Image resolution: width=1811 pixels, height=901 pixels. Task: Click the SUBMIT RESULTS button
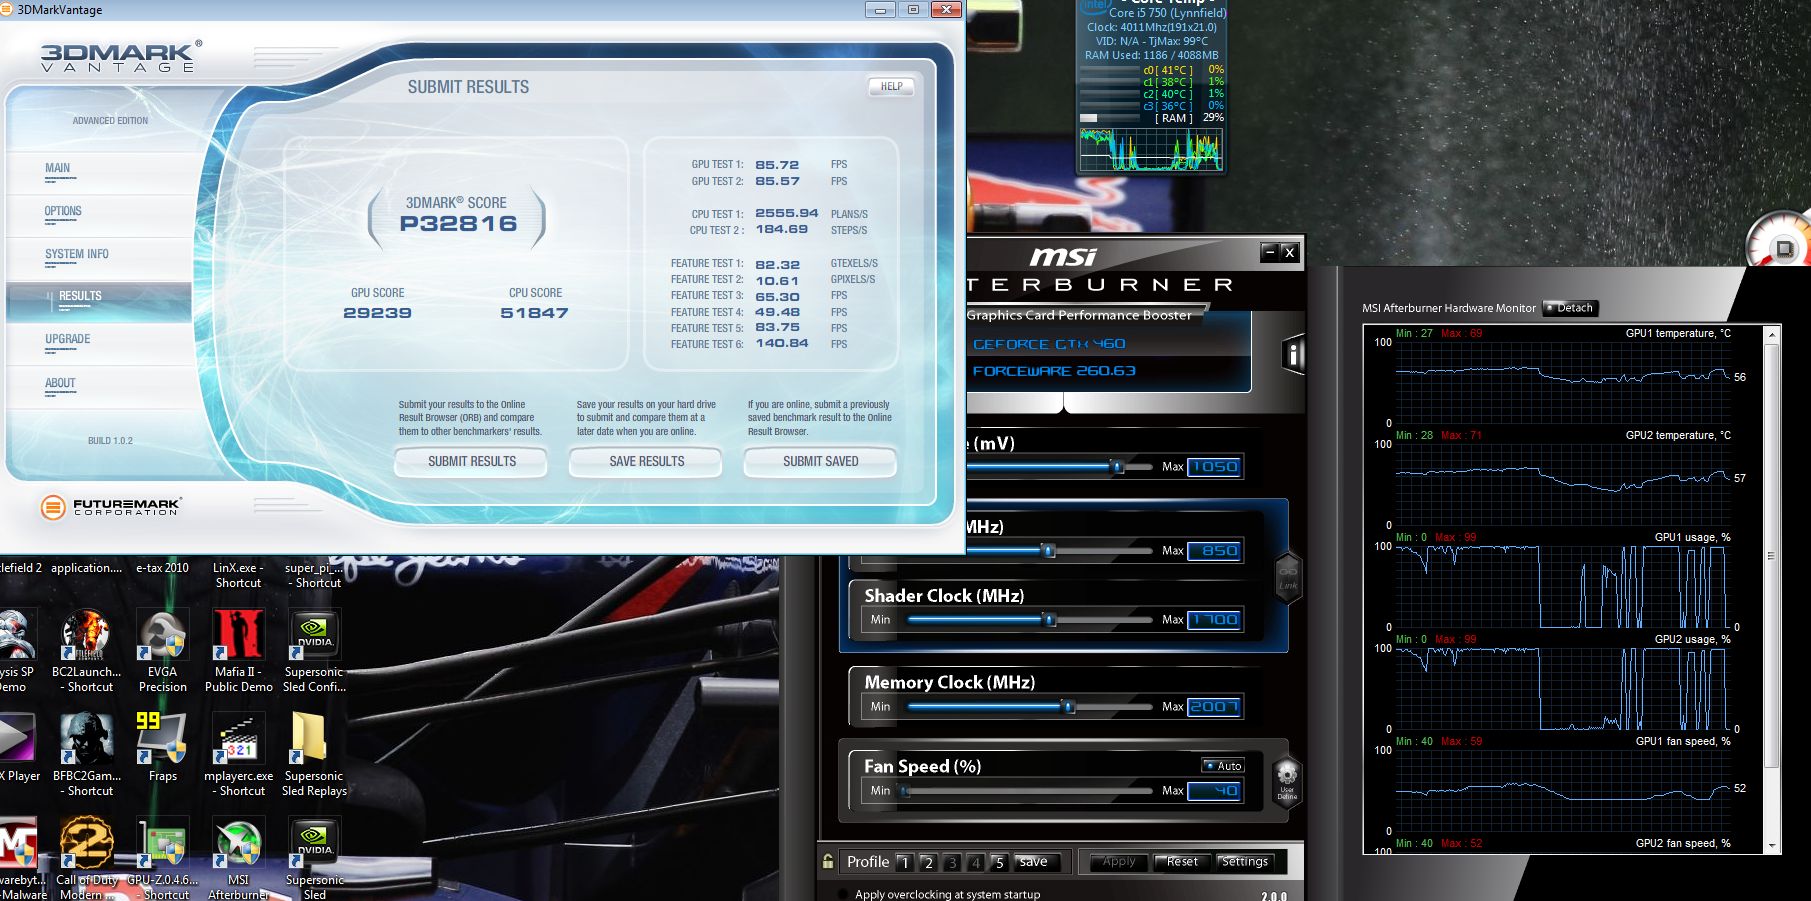click(471, 461)
